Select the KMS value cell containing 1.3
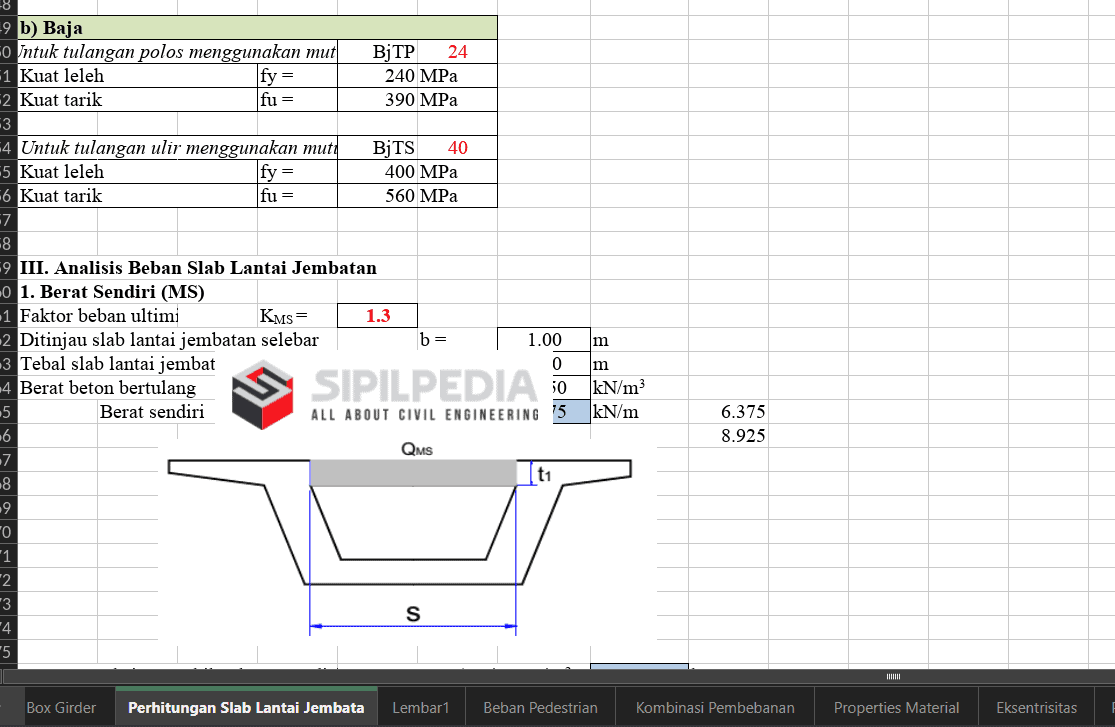 pyautogui.click(x=377, y=316)
